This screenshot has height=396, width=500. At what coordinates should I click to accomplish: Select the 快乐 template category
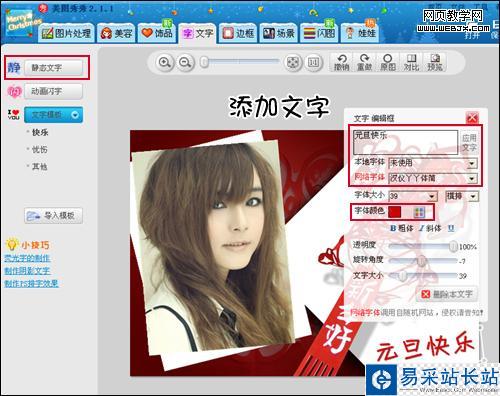click(40, 132)
